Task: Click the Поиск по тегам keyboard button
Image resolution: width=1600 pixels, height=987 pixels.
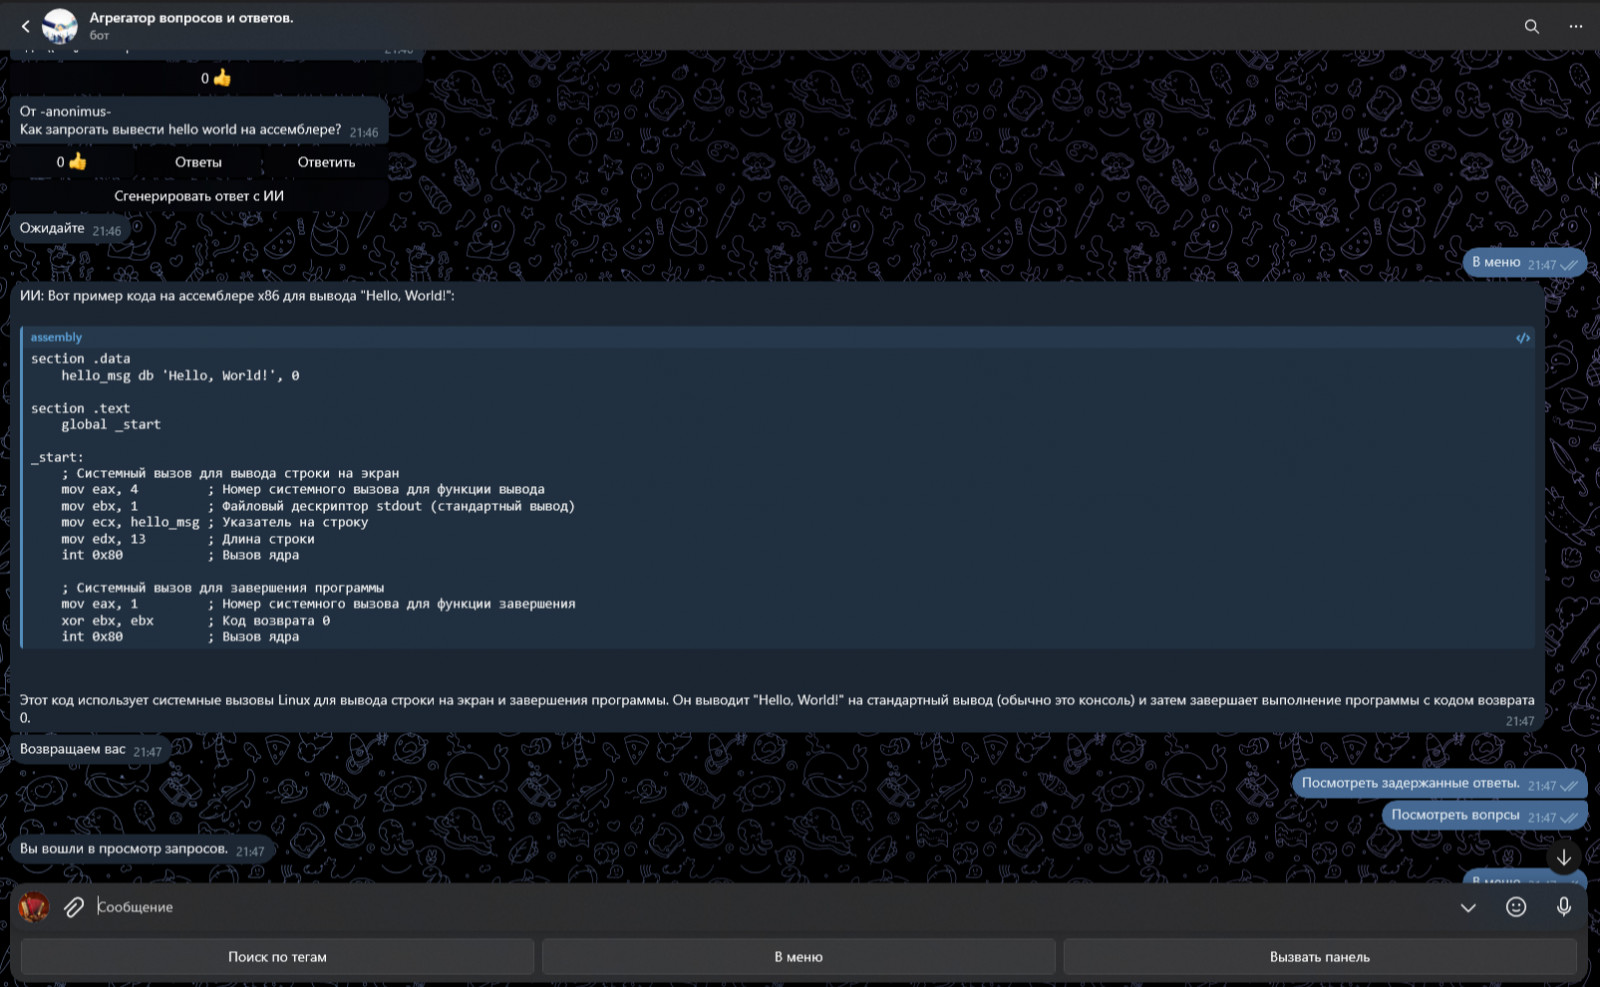Action: (x=277, y=957)
